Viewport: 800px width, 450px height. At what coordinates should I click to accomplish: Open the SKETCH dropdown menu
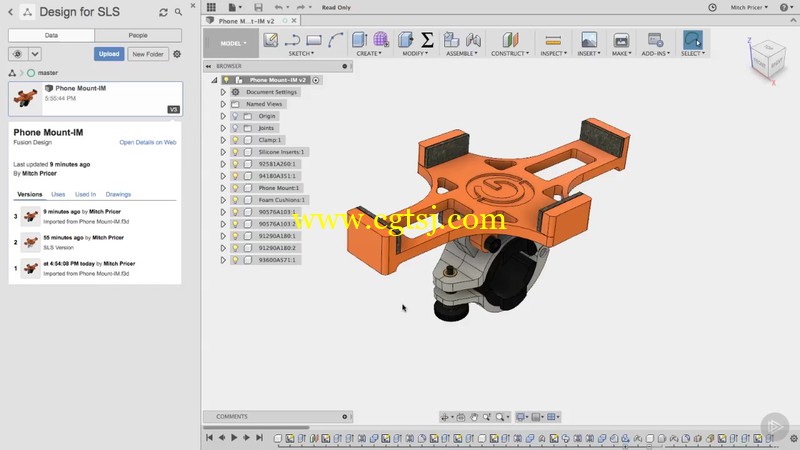pyautogui.click(x=301, y=53)
